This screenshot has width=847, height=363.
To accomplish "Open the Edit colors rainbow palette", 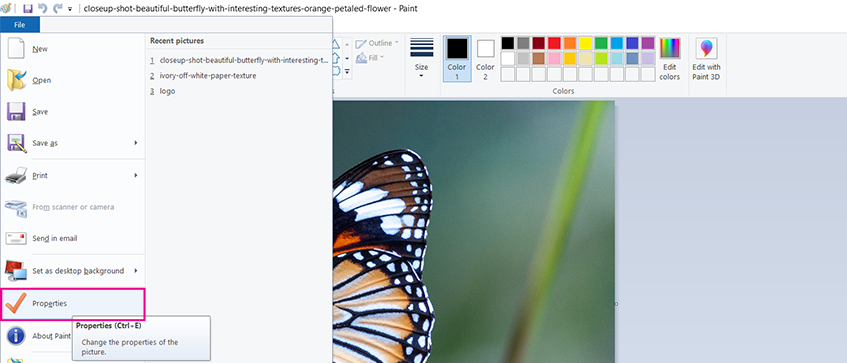I will pos(670,59).
